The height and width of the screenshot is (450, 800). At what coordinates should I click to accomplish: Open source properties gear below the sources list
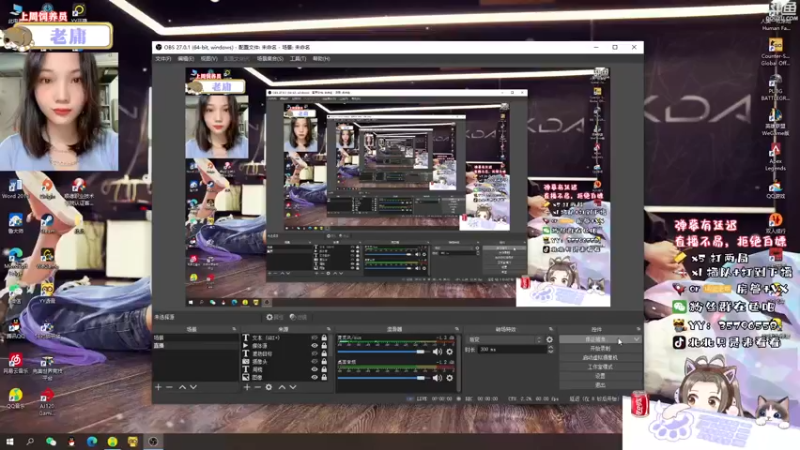point(269,387)
